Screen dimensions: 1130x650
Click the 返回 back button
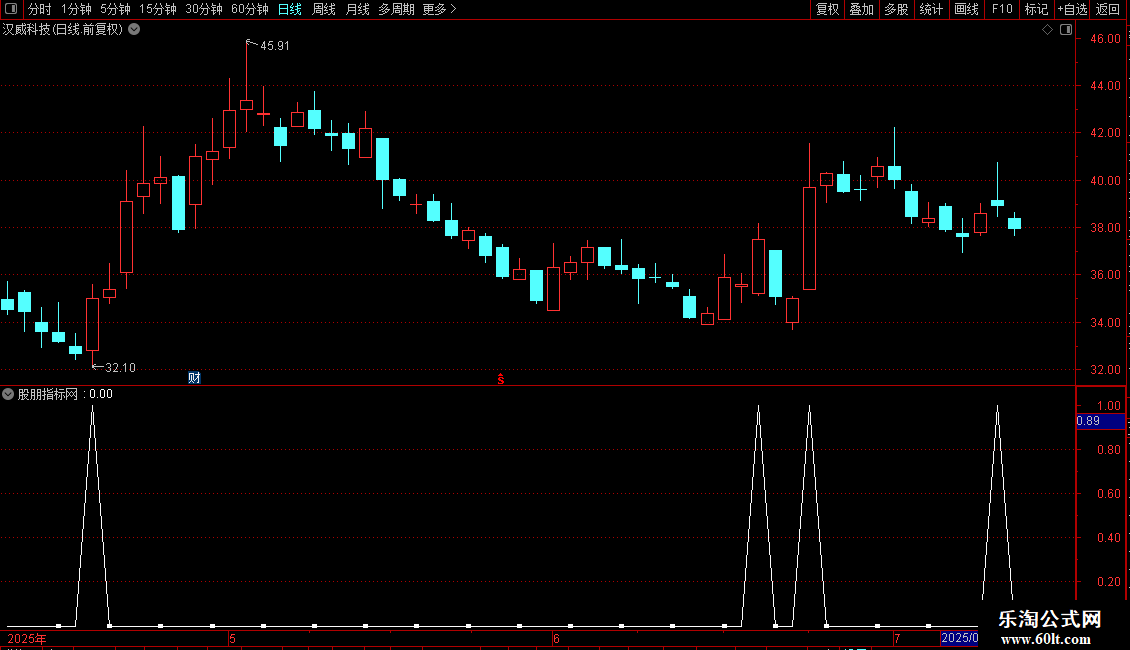pyautogui.click(x=1108, y=9)
